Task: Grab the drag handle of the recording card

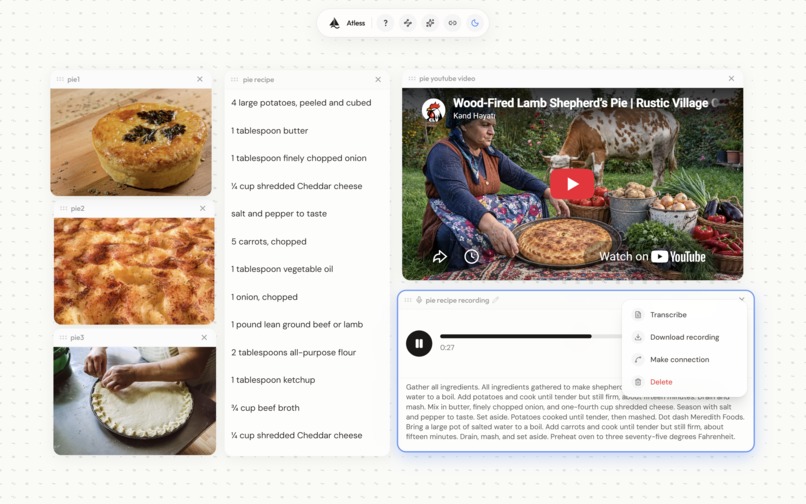Action: tap(408, 300)
